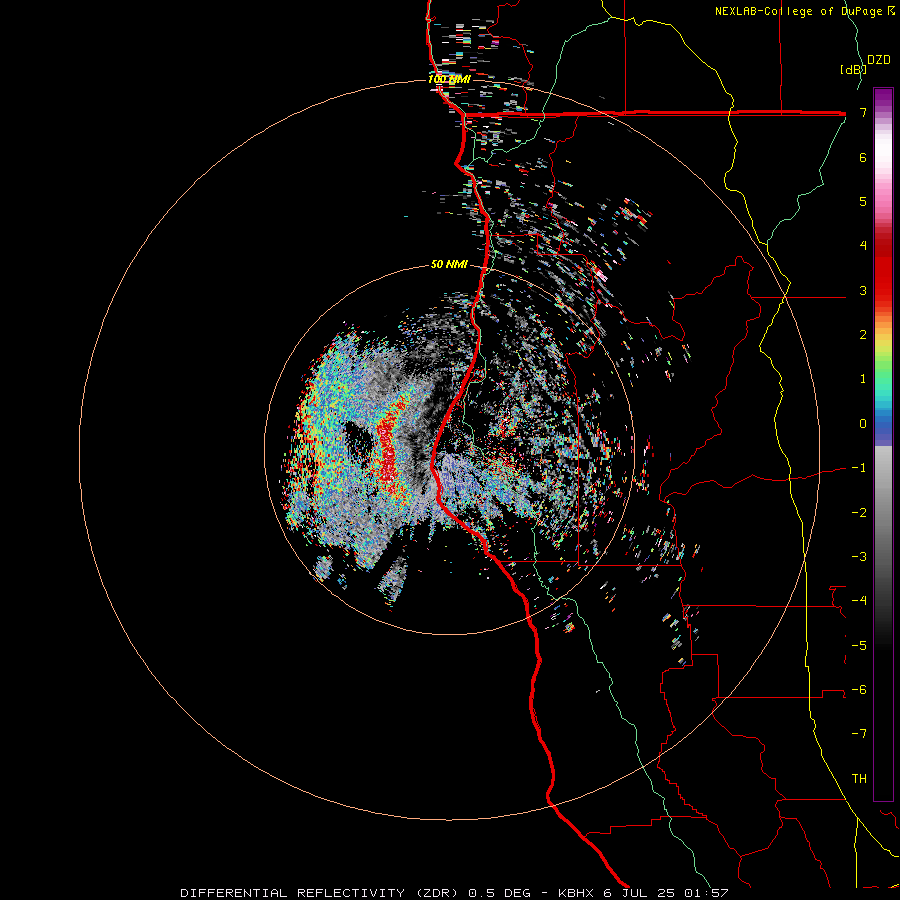Click the 50 NMI range ring label
This screenshot has width=900, height=900.
[x=449, y=264]
